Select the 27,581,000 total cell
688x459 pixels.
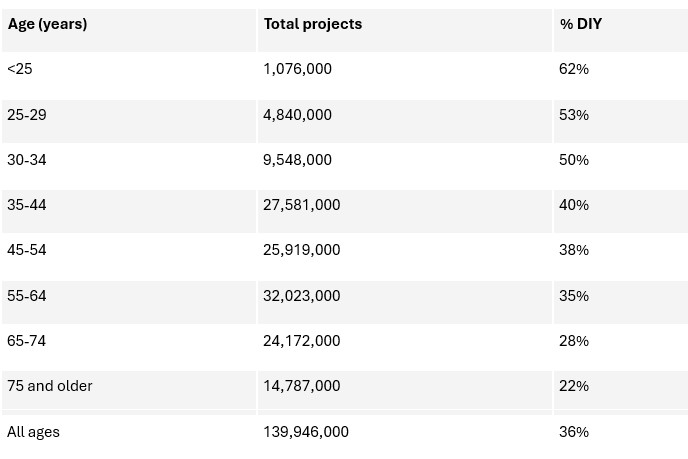[x=301, y=205]
